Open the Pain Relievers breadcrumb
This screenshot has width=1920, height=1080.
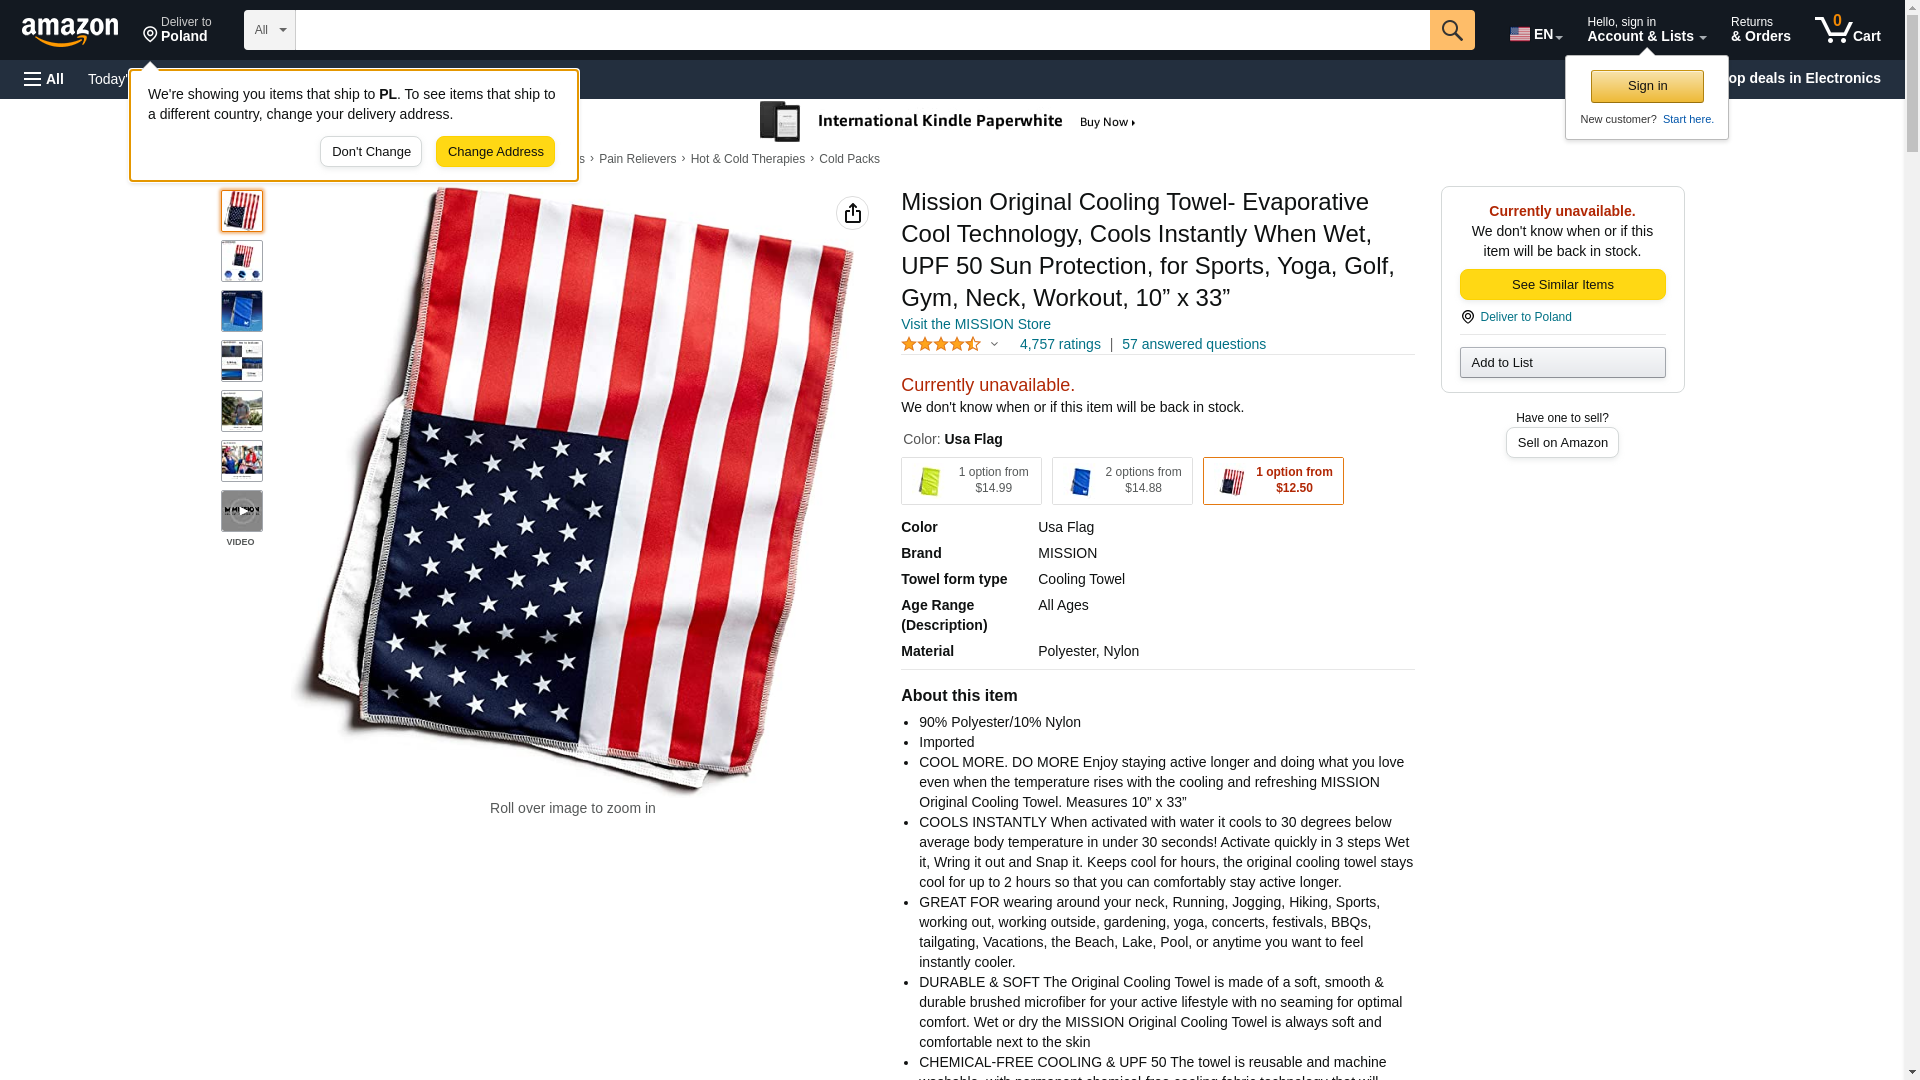637,159
